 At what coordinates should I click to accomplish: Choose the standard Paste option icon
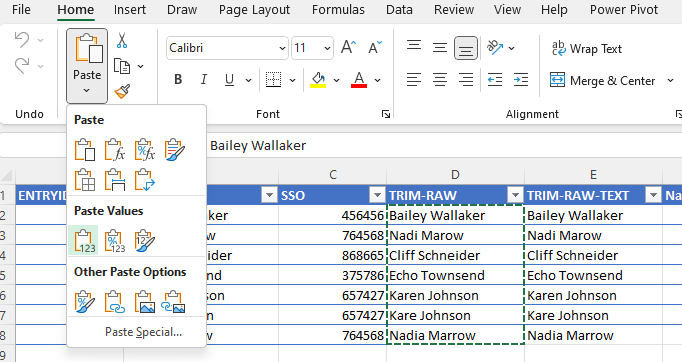[84, 150]
